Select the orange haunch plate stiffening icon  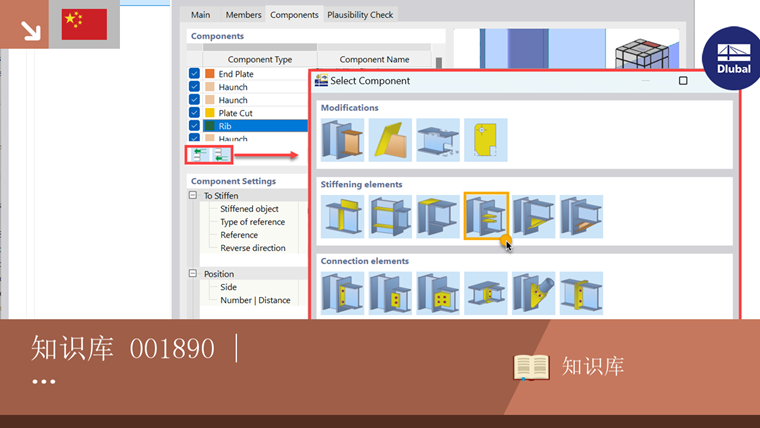(581, 217)
